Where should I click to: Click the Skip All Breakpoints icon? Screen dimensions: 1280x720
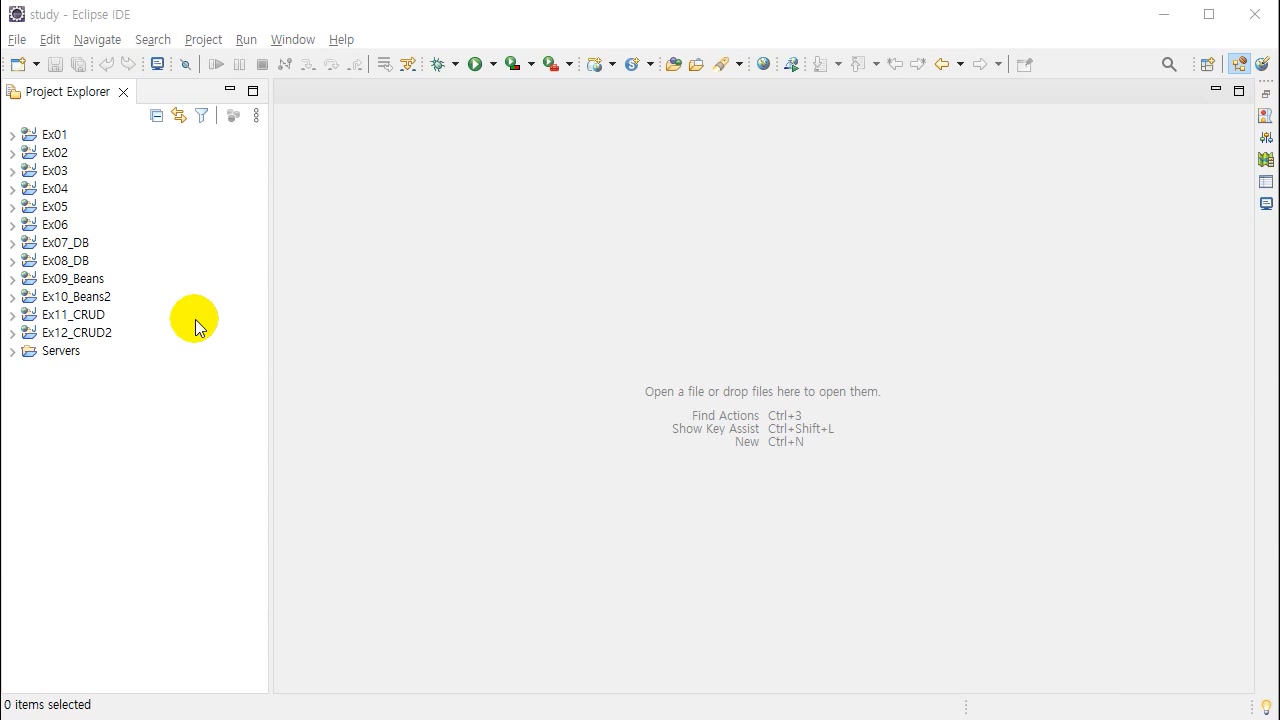pos(185,64)
